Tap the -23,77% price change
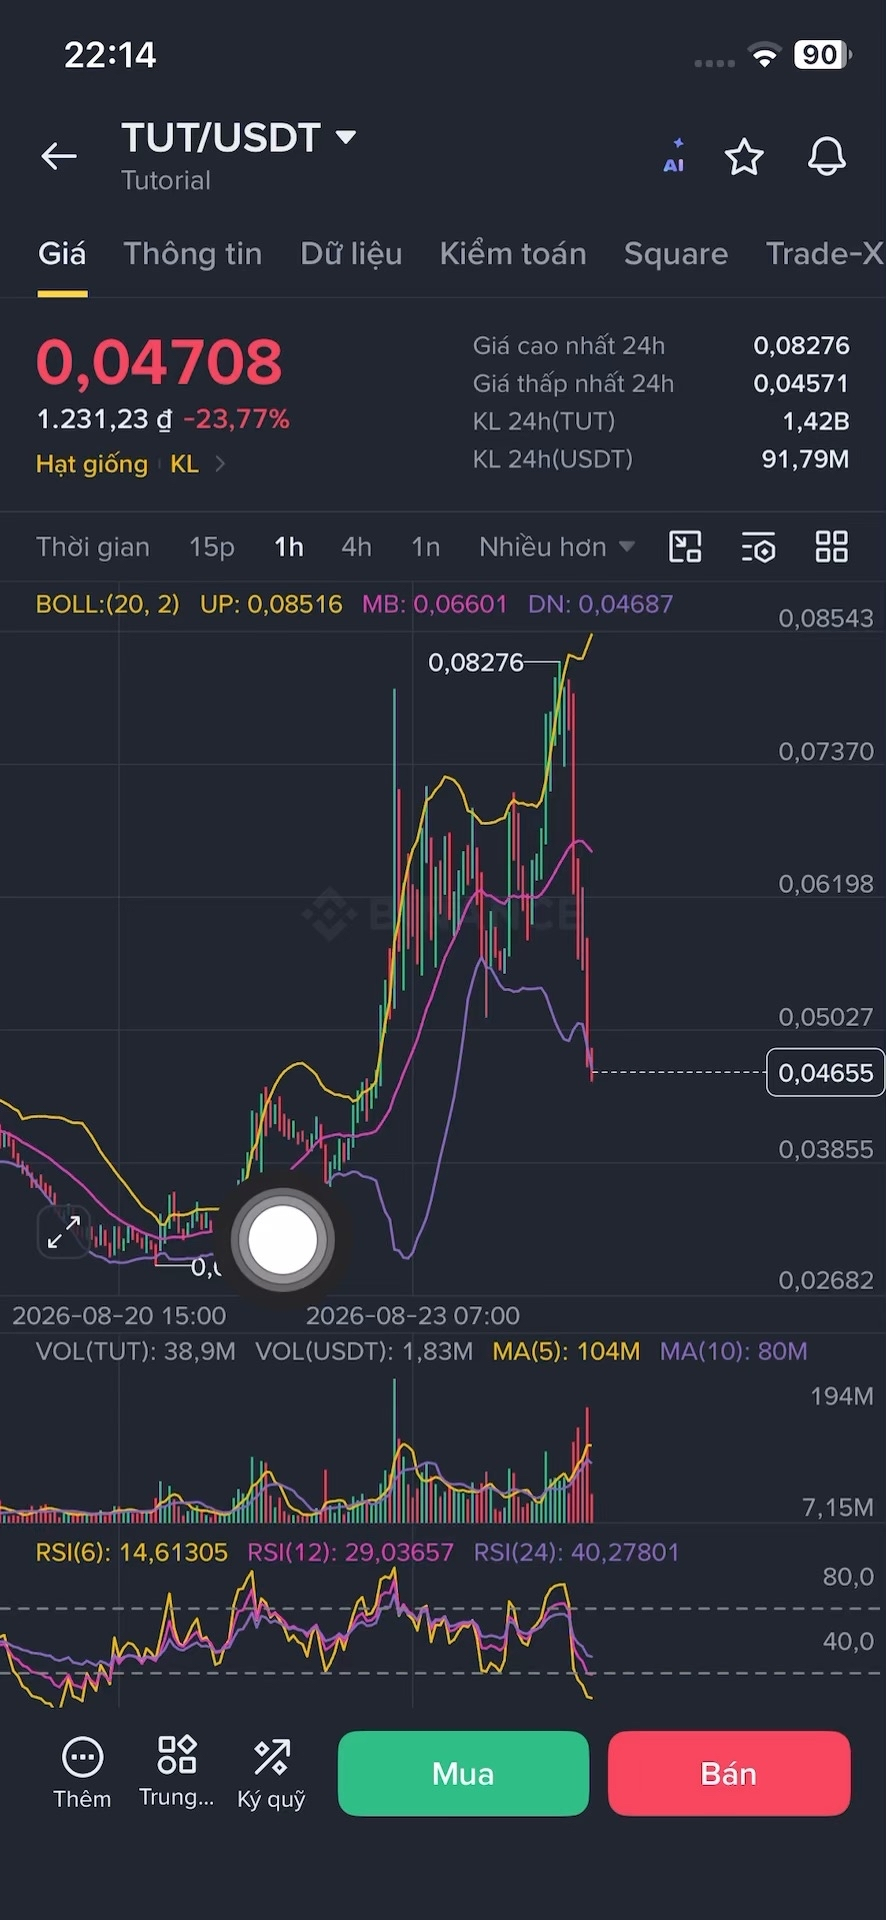The height and width of the screenshot is (1920, 886). [x=237, y=419]
